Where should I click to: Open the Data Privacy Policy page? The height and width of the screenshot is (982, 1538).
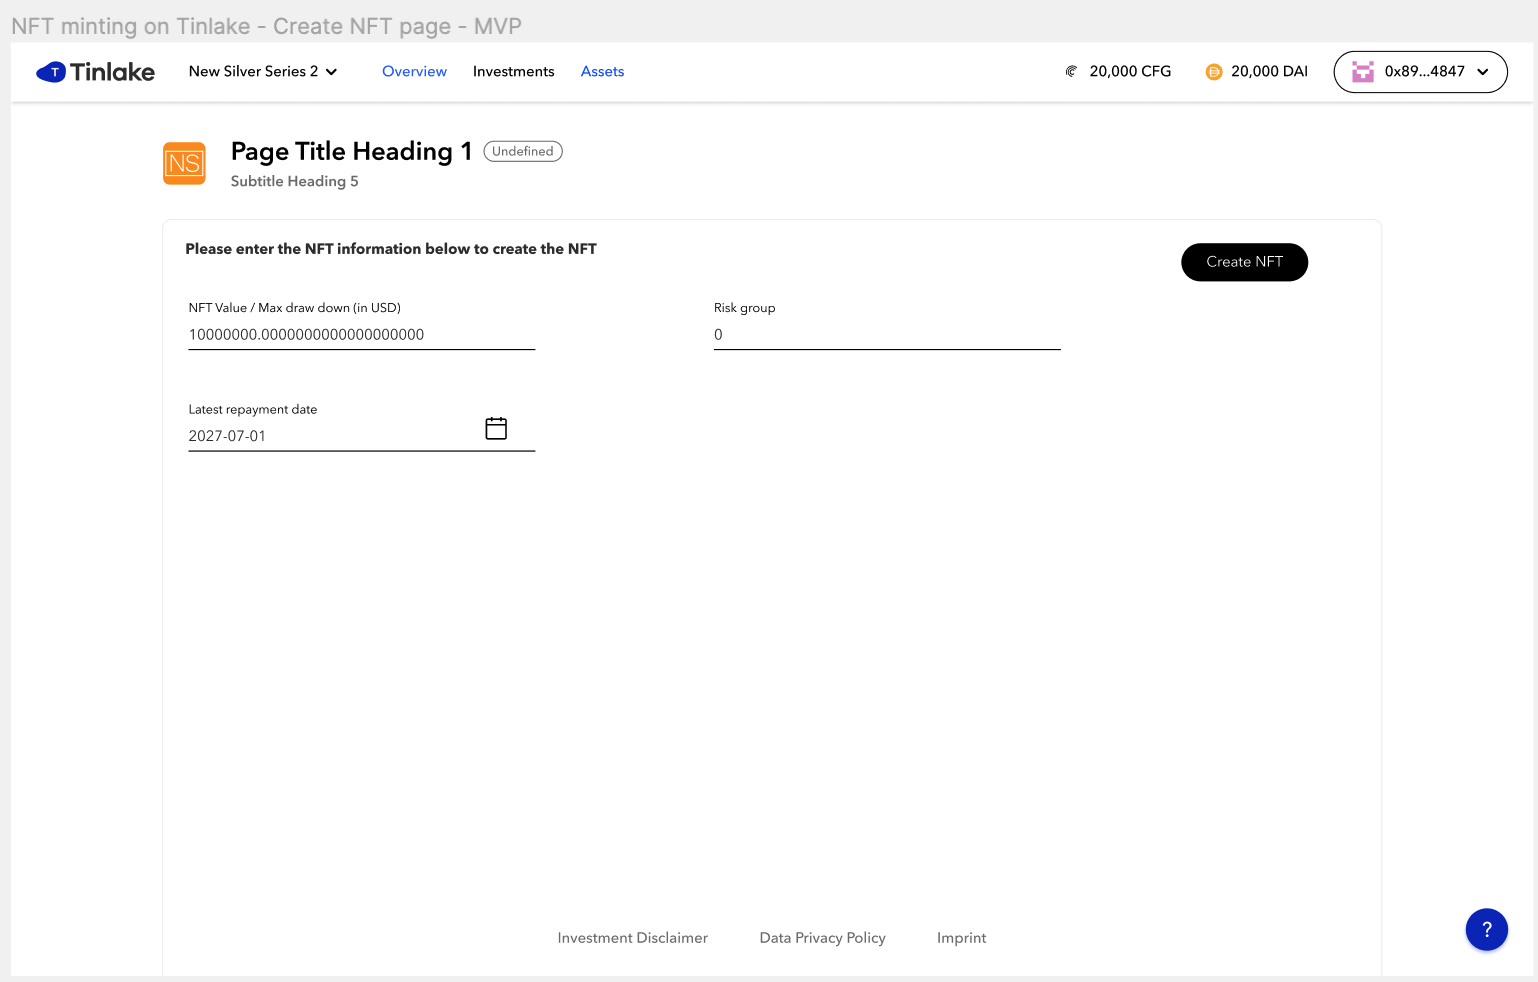click(822, 938)
